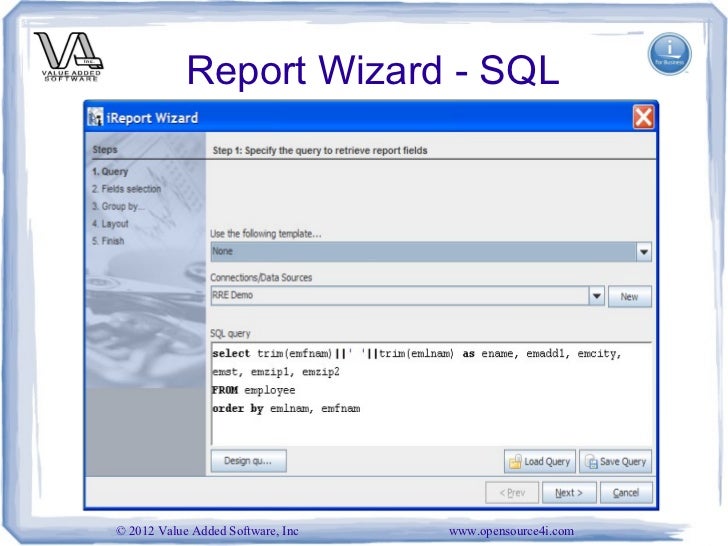Click the 'Connections/Data Sources' label
The image size is (728, 546).
point(261,278)
